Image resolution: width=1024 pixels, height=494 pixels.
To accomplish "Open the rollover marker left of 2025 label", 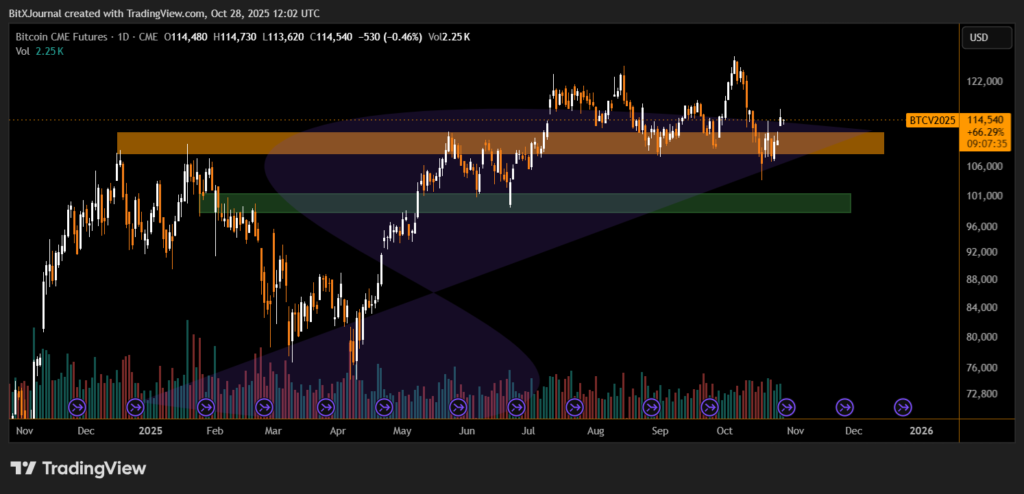I will tap(135, 407).
